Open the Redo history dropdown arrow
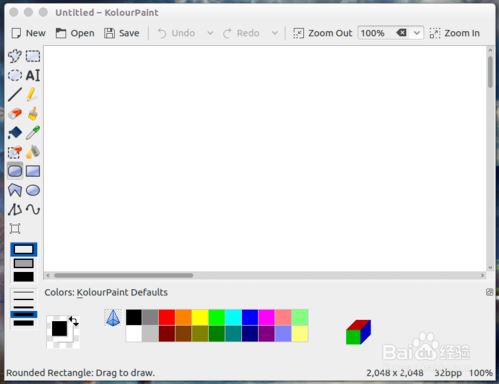The width and height of the screenshot is (499, 384). pyautogui.click(x=275, y=33)
